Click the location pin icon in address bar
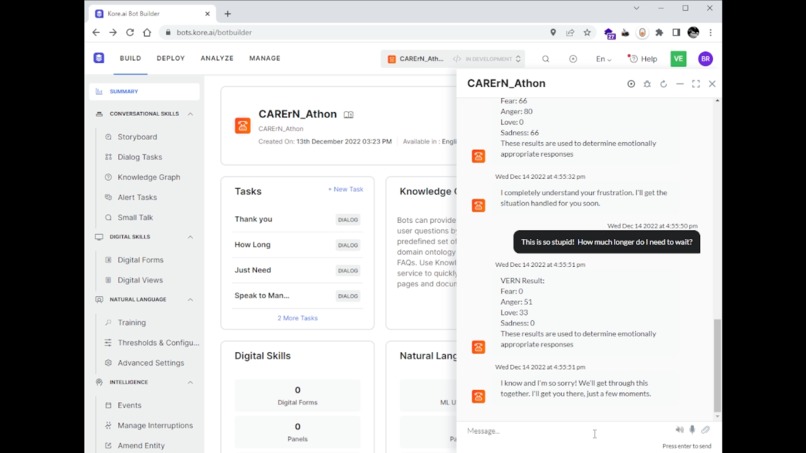 (553, 32)
